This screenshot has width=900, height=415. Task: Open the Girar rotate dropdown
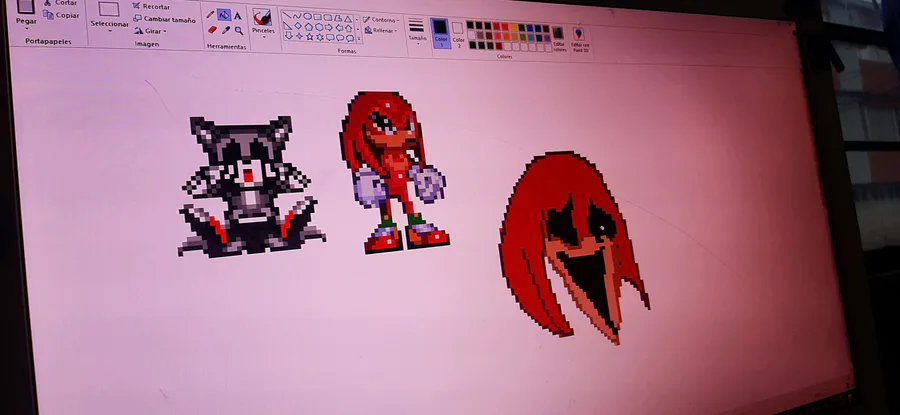(x=151, y=31)
